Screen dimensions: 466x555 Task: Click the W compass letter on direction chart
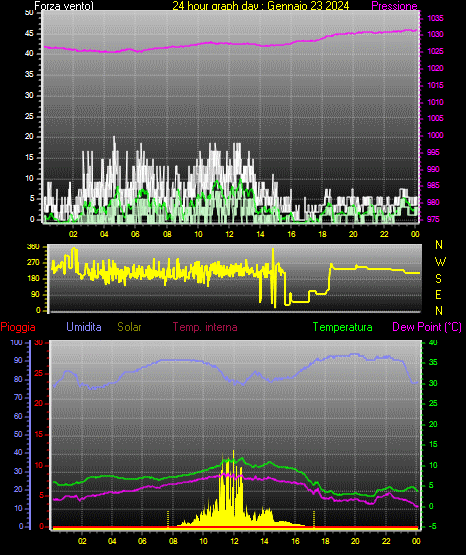coord(440,262)
